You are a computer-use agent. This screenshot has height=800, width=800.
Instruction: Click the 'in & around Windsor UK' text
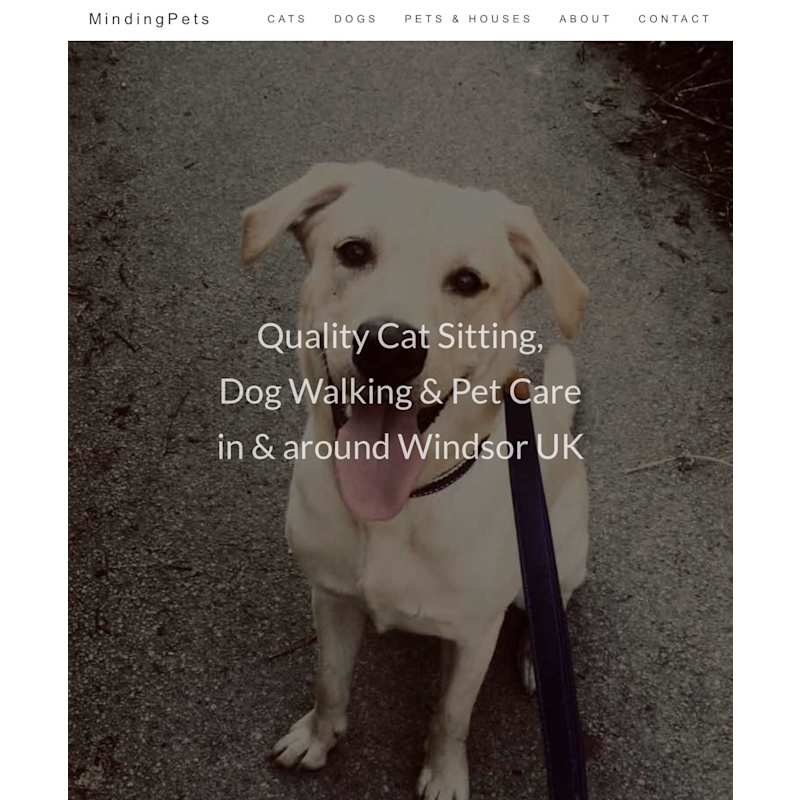(x=400, y=447)
